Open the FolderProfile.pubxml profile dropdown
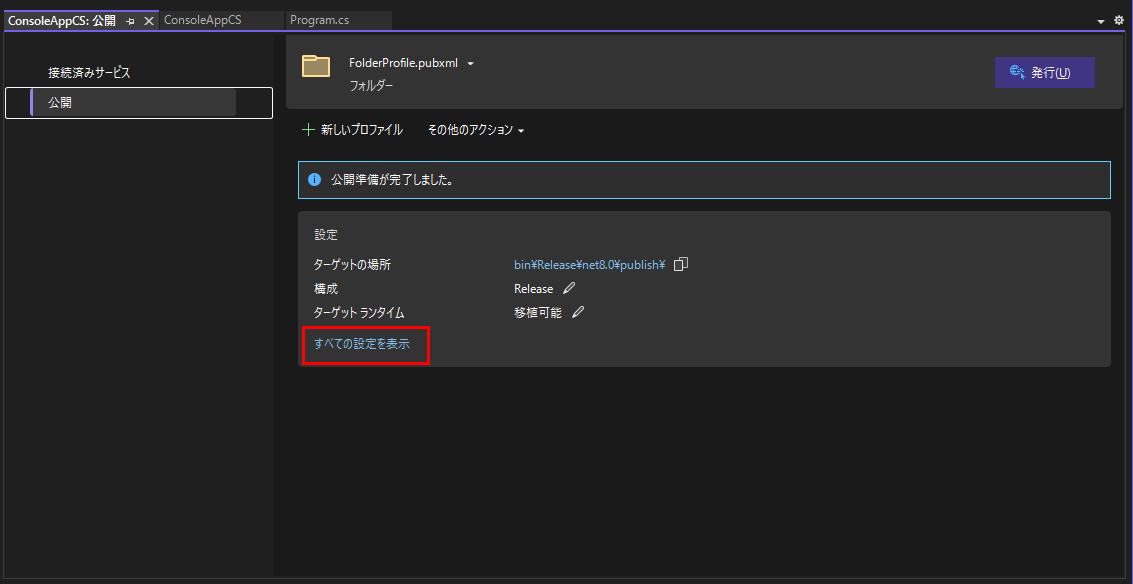Viewport: 1133px width, 584px height. click(470, 62)
